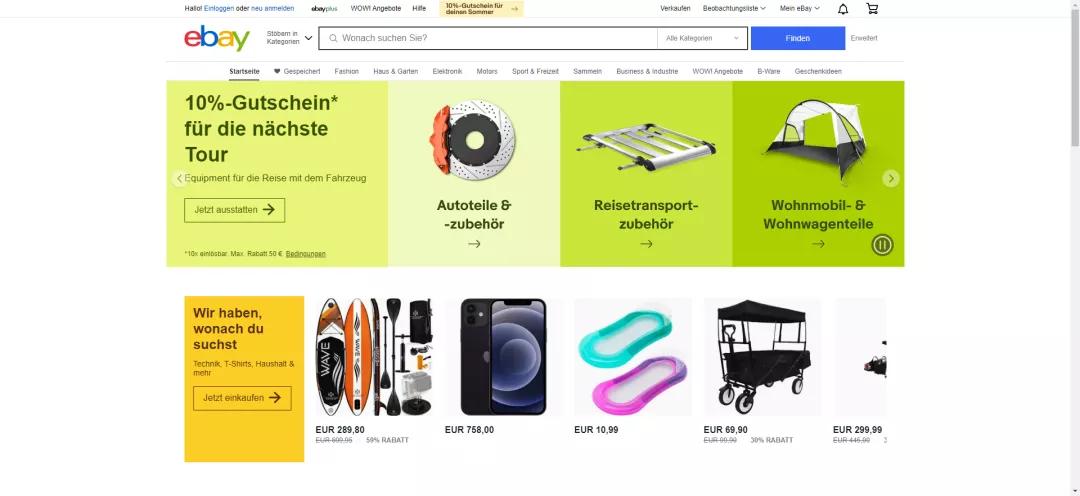Image resolution: width=1080 pixels, height=496 pixels.
Task: Open the iPhone product thumbnail
Action: tap(503, 357)
